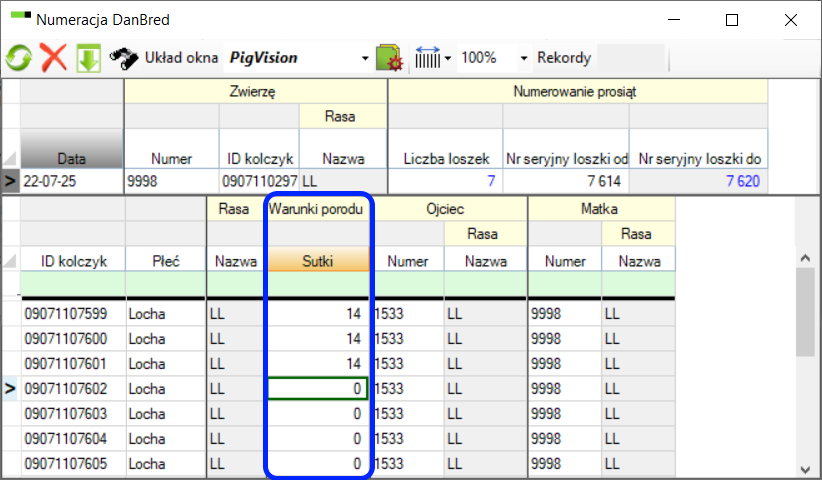The image size is (822, 480).
Task: Click the Układ okna label
Action: pos(181,58)
